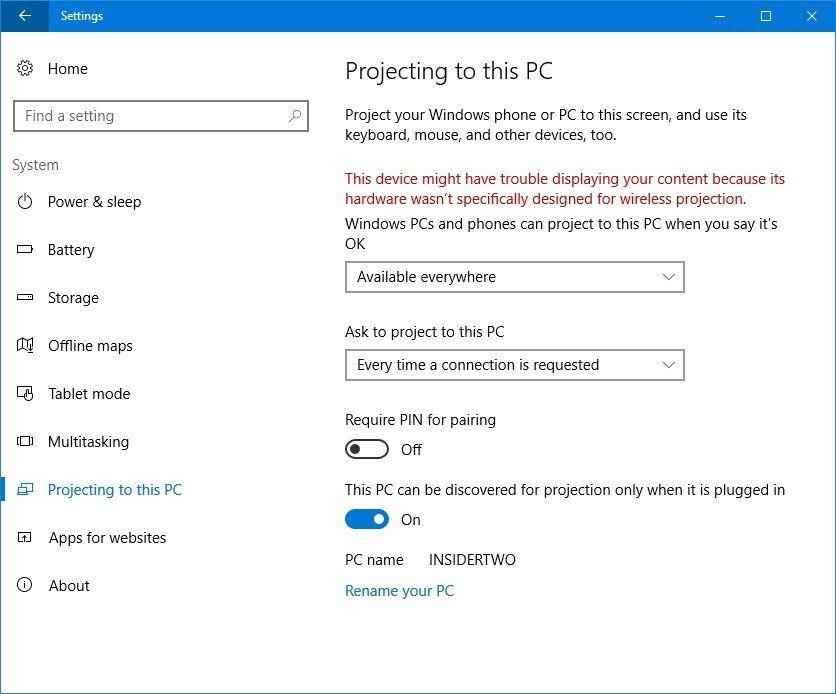Click the Home gear icon
The width and height of the screenshot is (836, 694).
coord(24,68)
